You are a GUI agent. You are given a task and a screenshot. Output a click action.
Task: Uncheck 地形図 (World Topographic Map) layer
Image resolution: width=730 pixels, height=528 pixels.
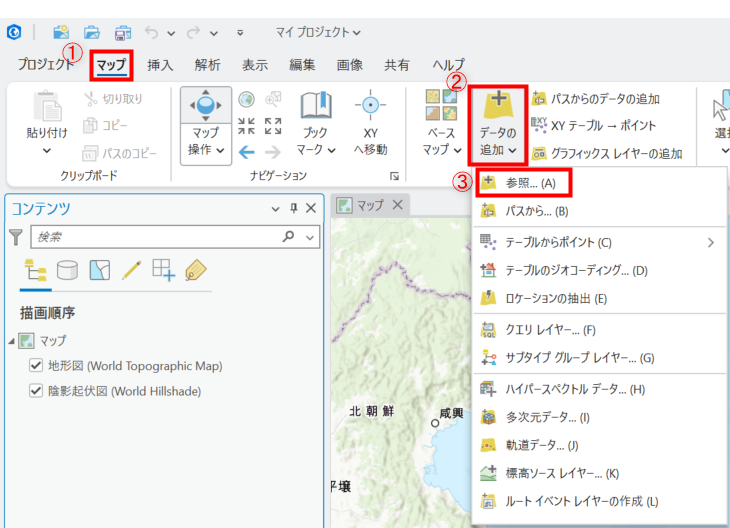(x=36, y=366)
